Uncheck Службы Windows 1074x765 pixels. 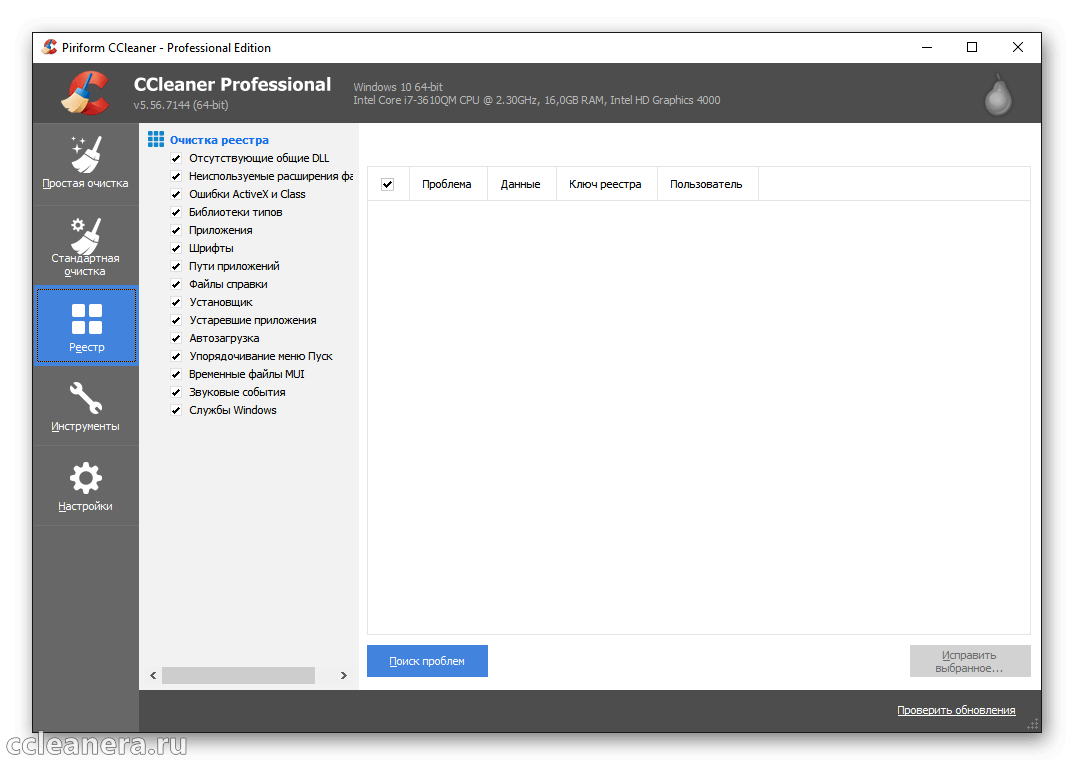click(x=176, y=410)
